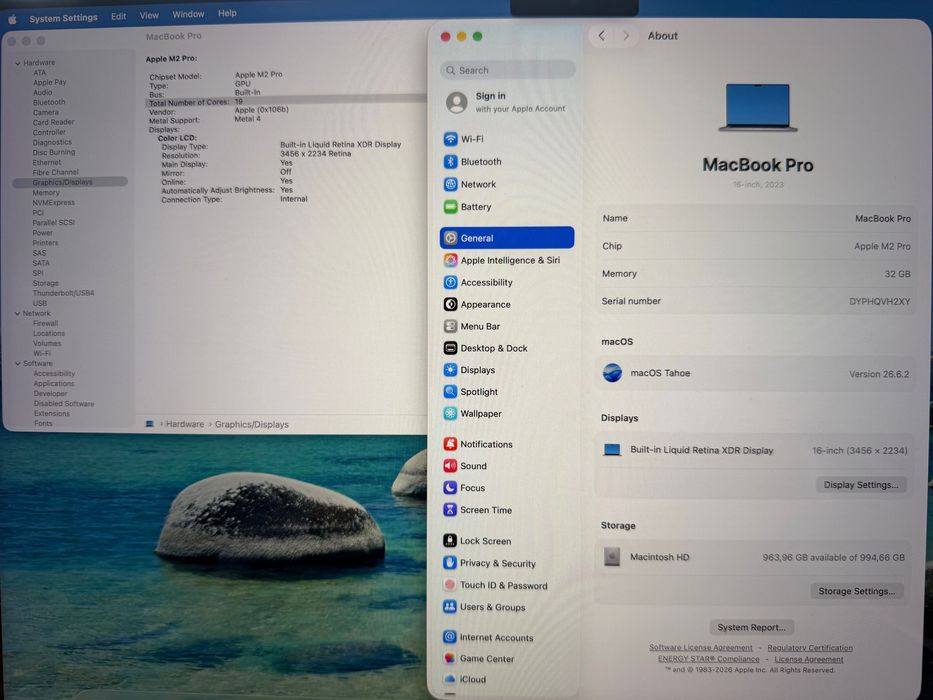Collapse the Hardware section in System Report
The image size is (933, 700).
click(18, 63)
